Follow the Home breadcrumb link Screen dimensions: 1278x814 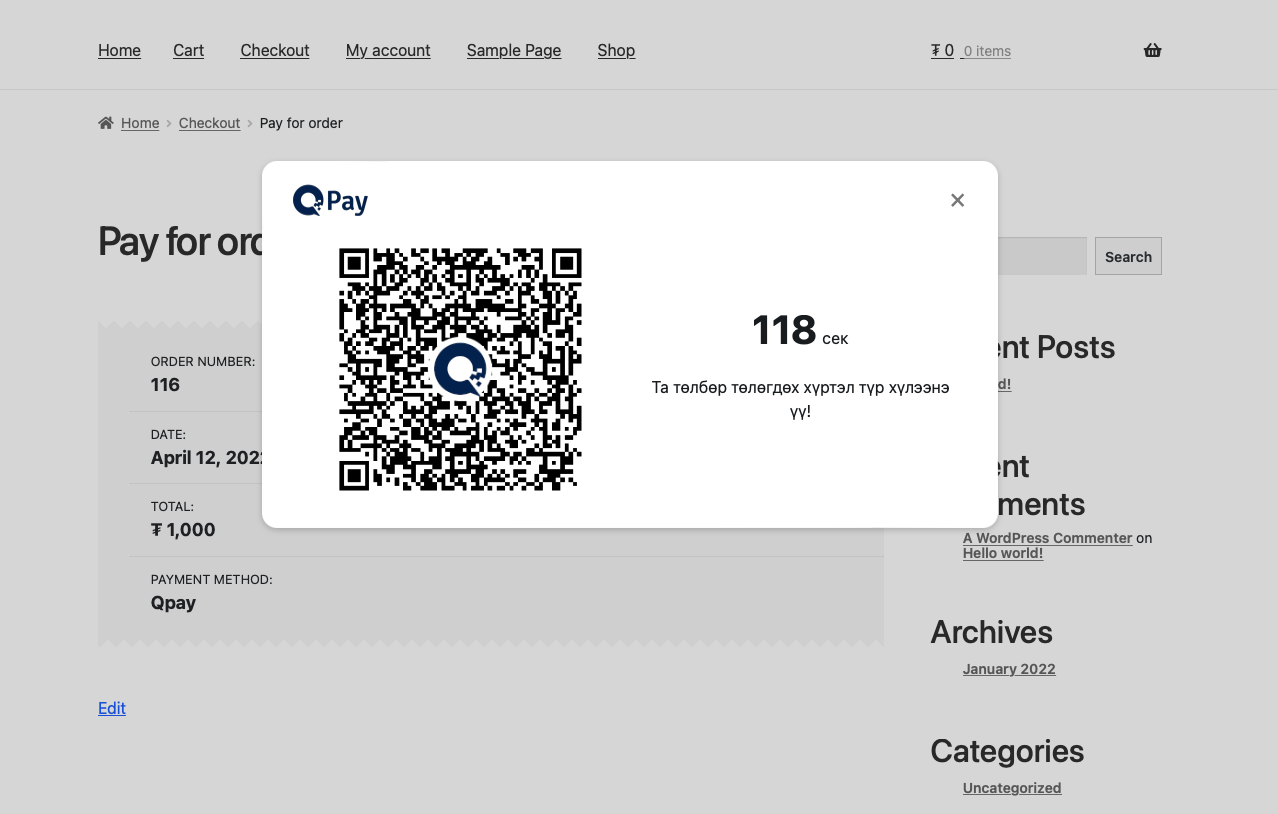(x=140, y=123)
